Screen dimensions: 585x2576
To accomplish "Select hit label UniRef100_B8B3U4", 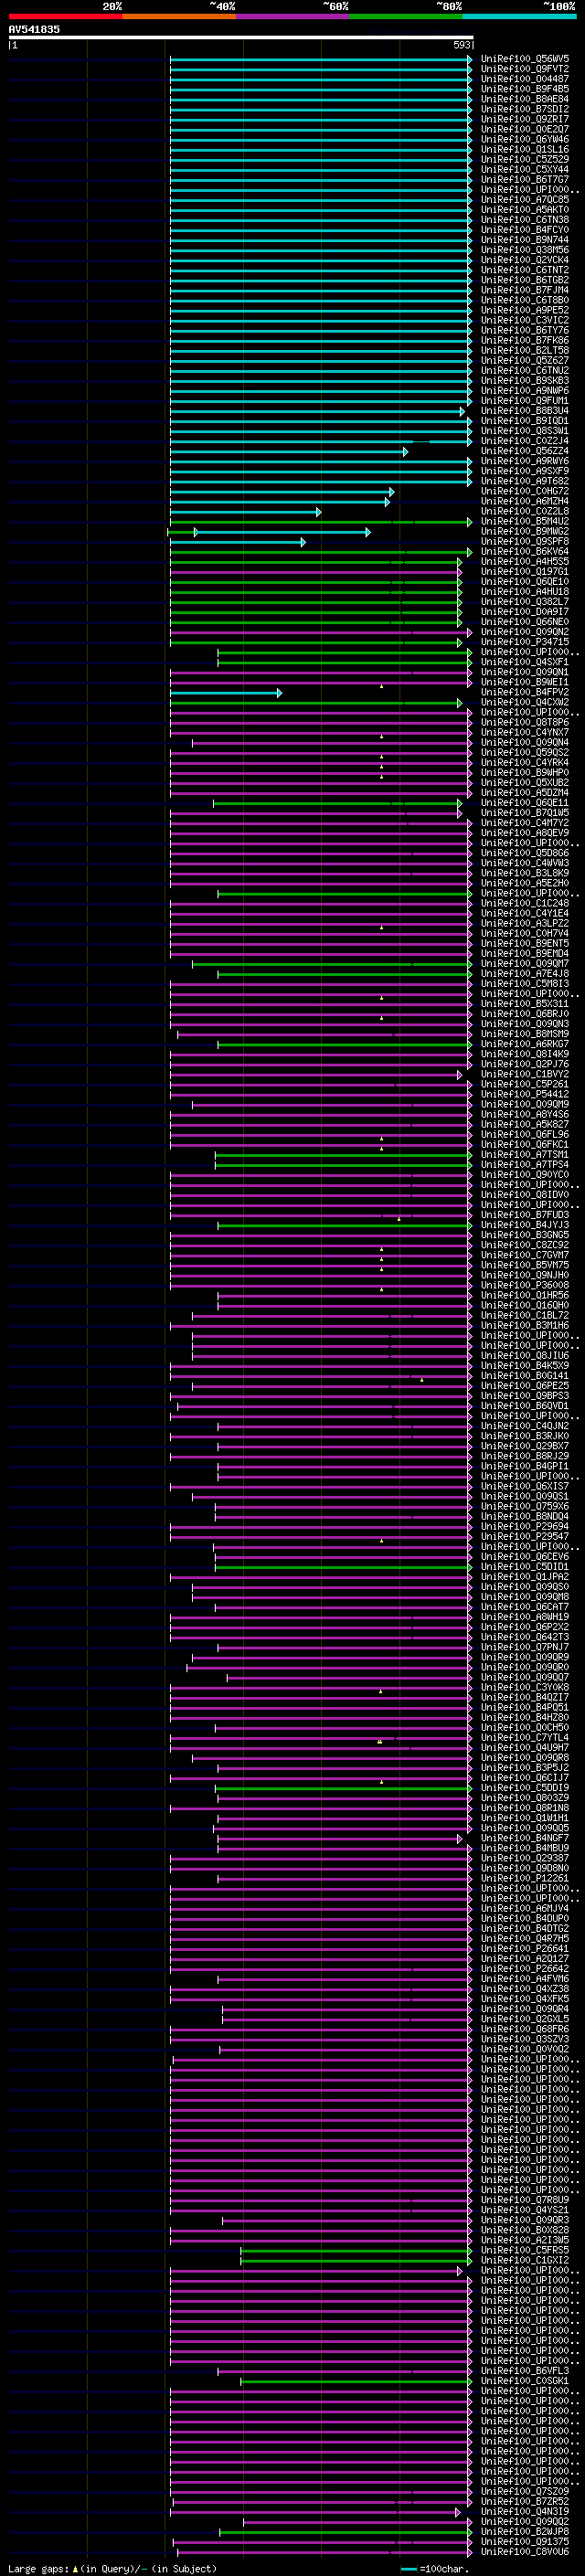I will click(x=525, y=411).
